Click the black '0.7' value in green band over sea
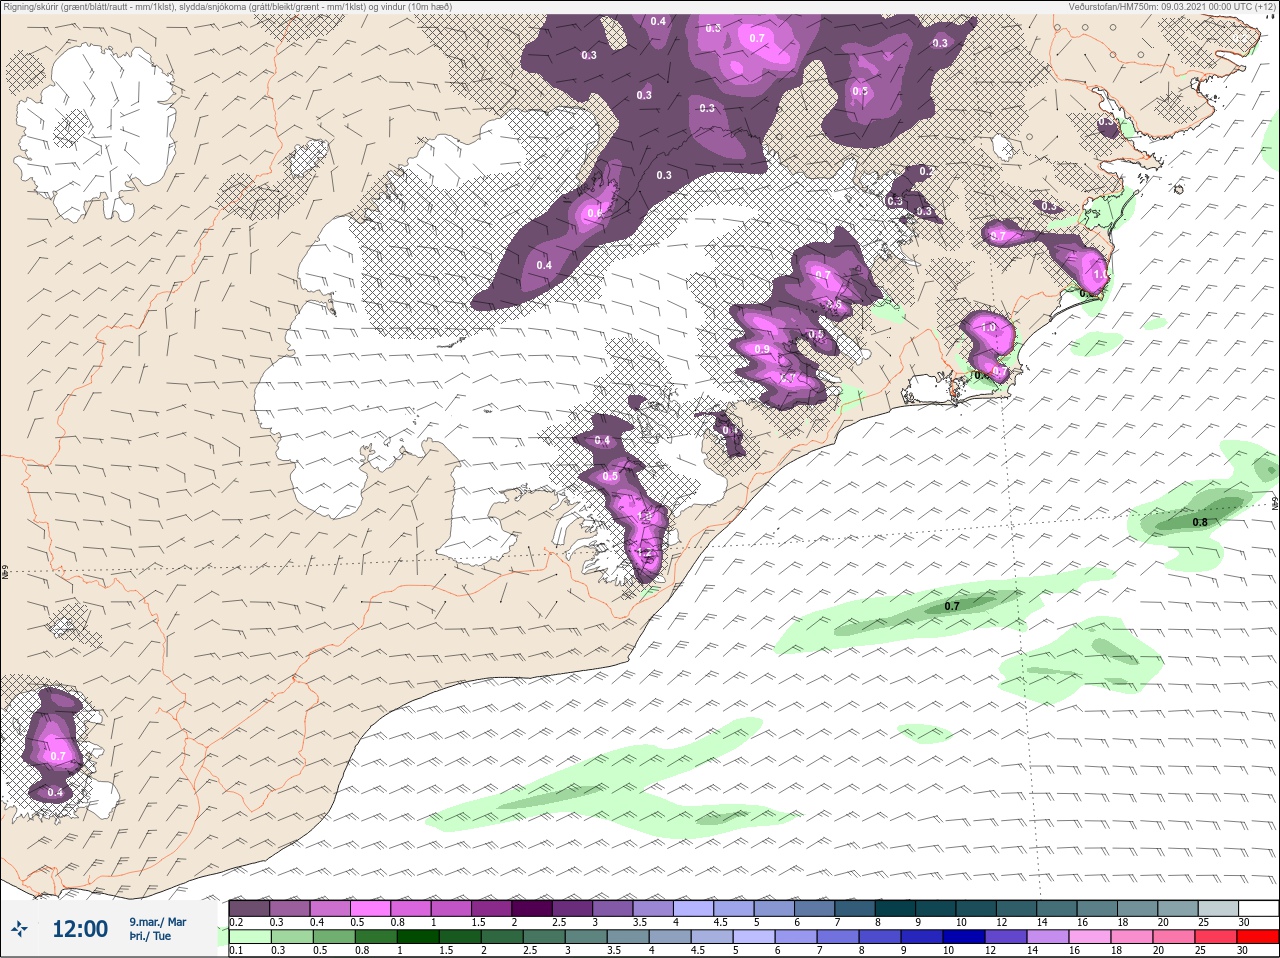Screen dimensions: 1280x958 [x=952, y=606]
